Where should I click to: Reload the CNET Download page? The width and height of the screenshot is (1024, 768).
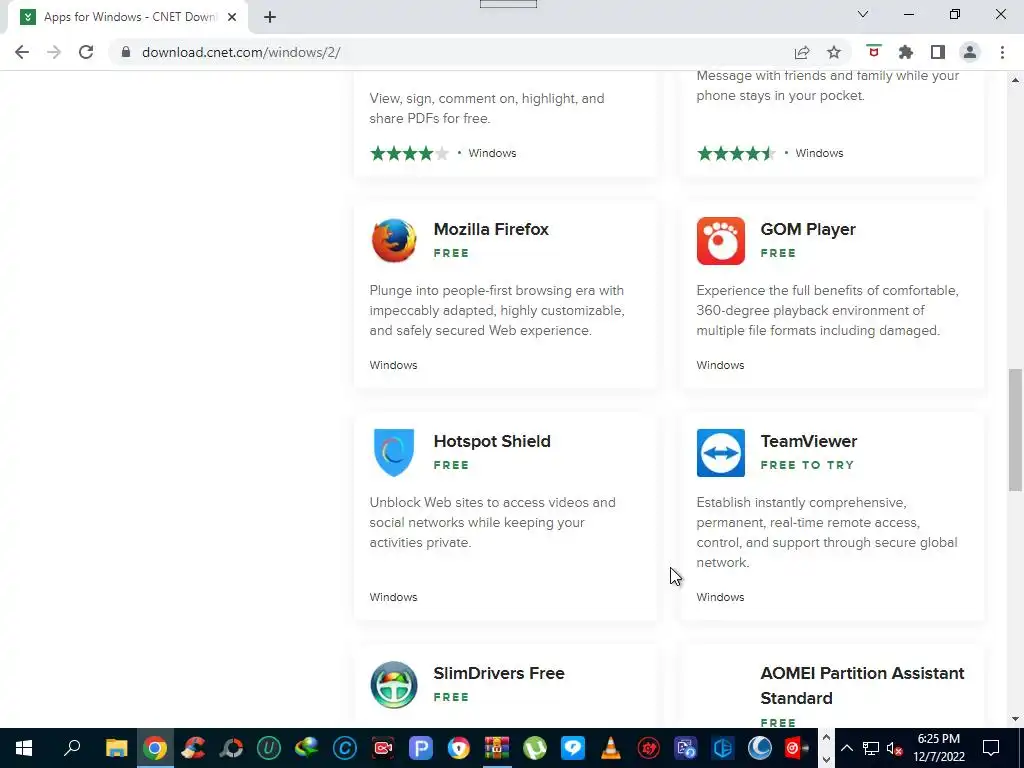[86, 52]
